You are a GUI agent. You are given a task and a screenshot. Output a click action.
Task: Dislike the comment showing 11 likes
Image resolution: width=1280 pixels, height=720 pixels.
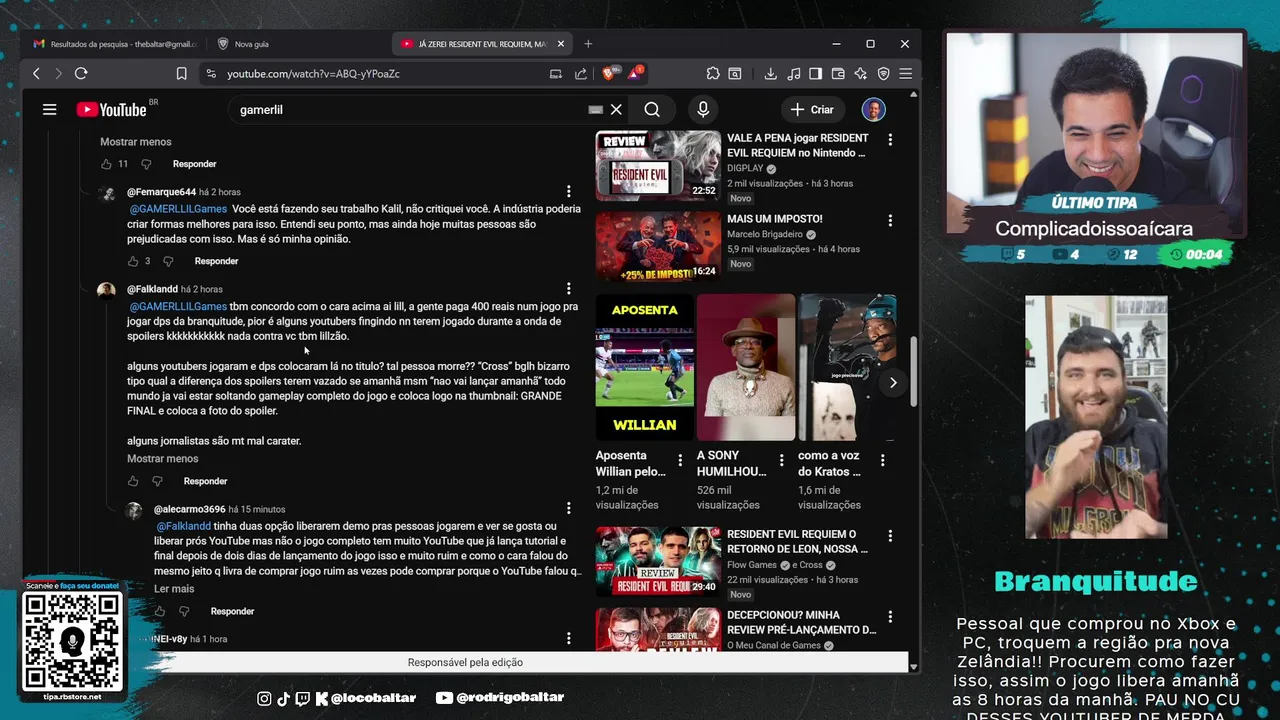point(146,164)
